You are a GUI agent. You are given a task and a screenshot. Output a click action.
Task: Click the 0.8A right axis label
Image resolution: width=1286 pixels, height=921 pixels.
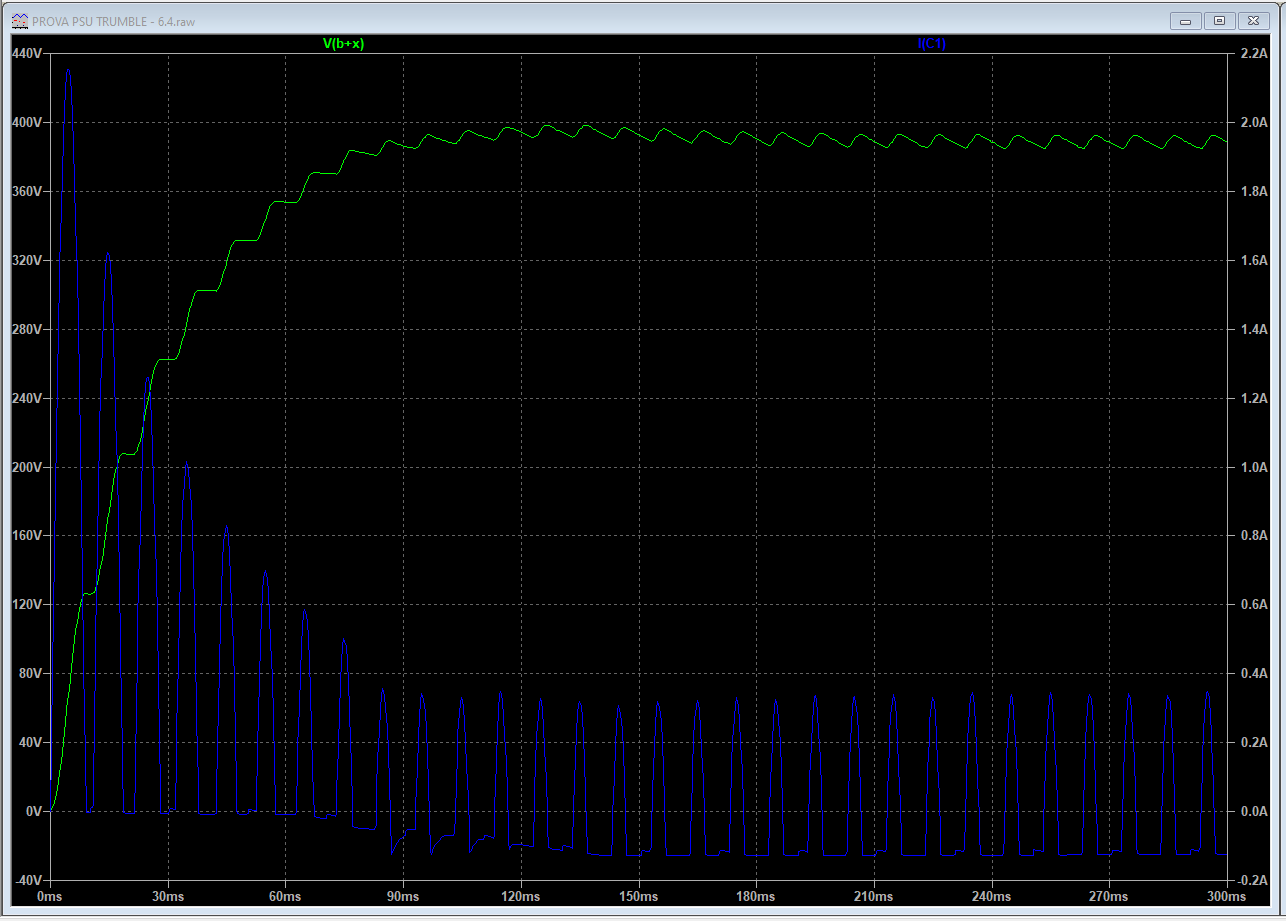point(1253,536)
